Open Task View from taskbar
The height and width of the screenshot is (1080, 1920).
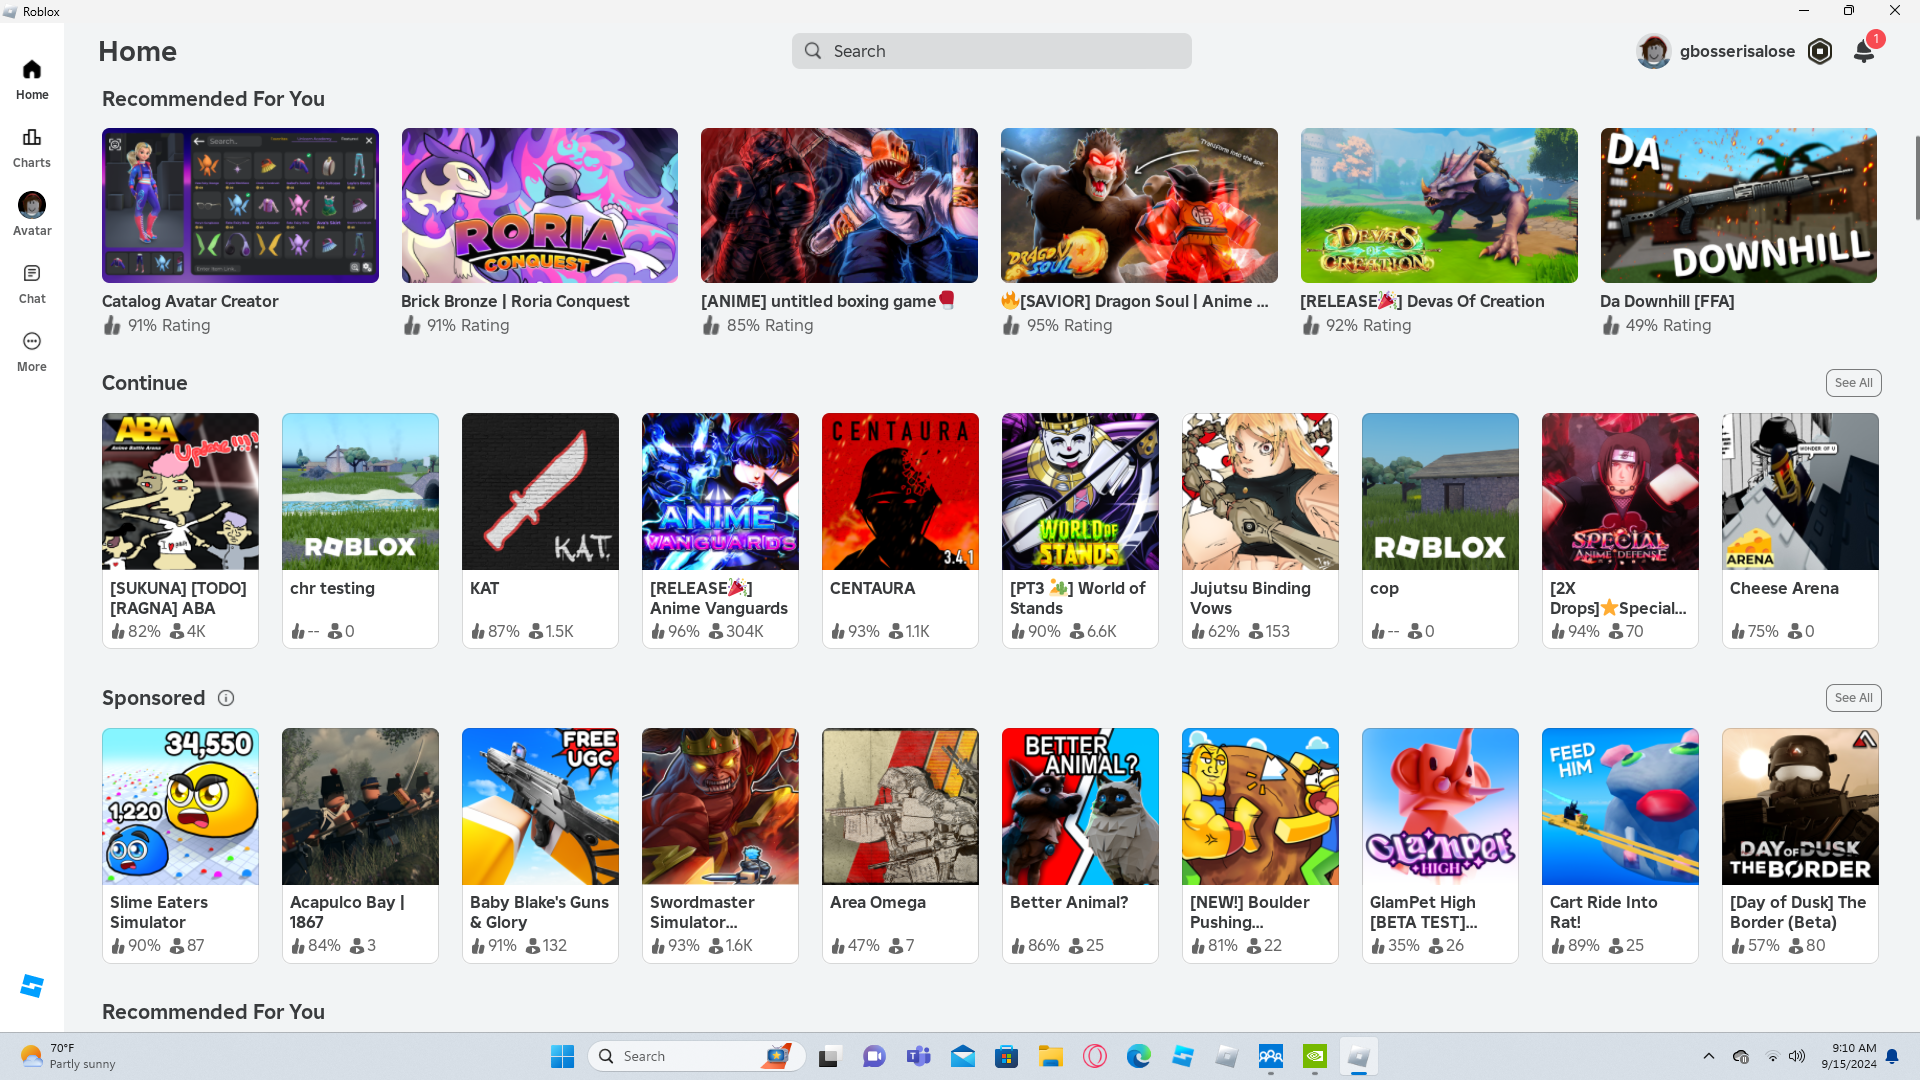pos(829,1056)
